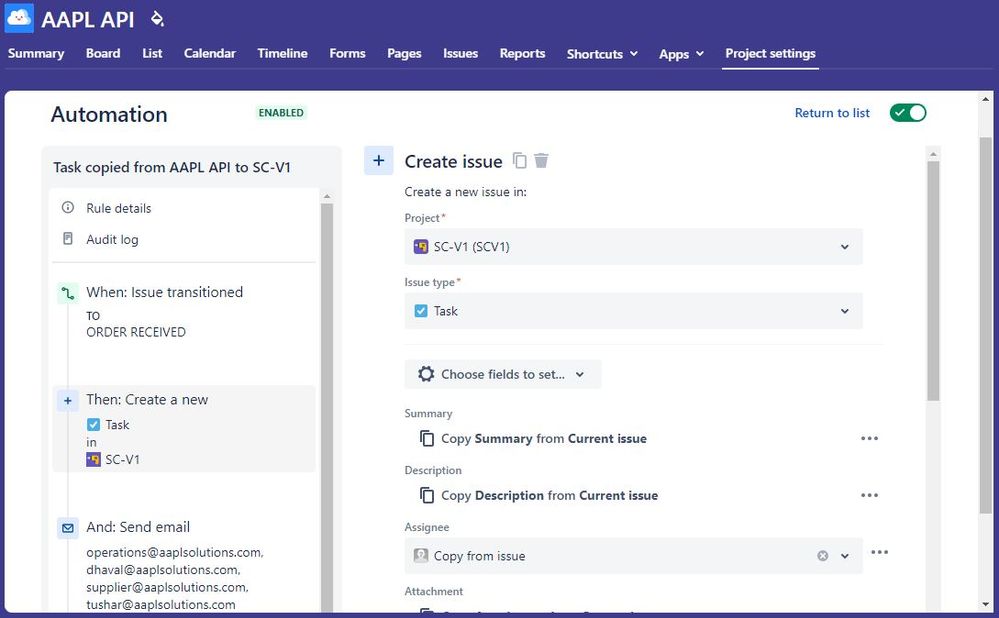999x618 pixels.
Task: Switch to the Board tab
Action: tap(103, 54)
